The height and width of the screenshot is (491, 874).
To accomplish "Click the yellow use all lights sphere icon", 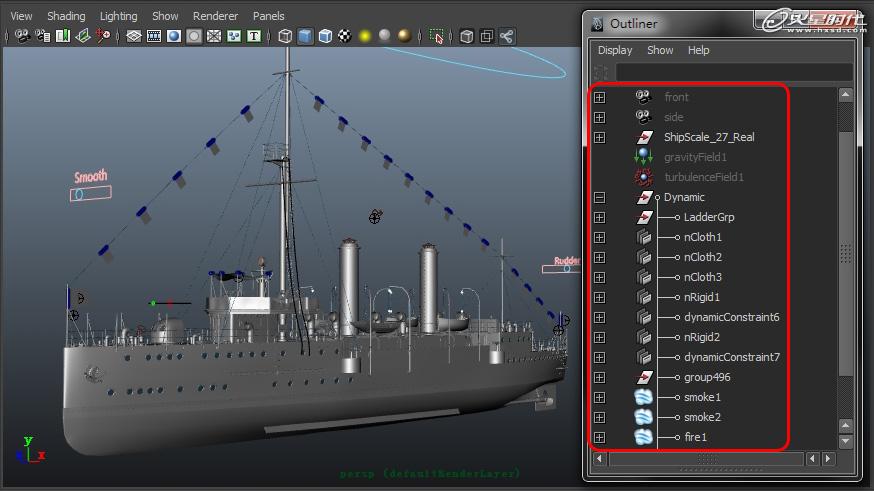I will click(x=365, y=36).
